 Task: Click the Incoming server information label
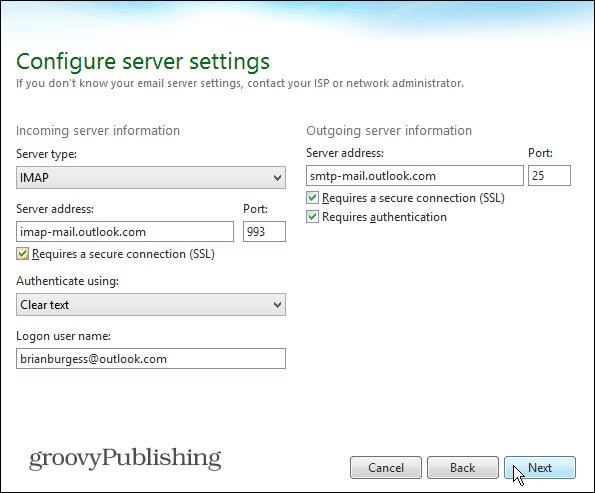pyautogui.click(x=98, y=131)
